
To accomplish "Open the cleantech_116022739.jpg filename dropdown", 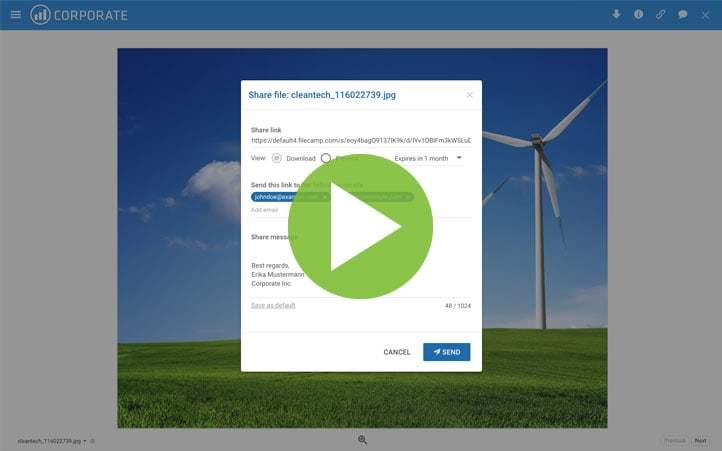I will (52, 441).
